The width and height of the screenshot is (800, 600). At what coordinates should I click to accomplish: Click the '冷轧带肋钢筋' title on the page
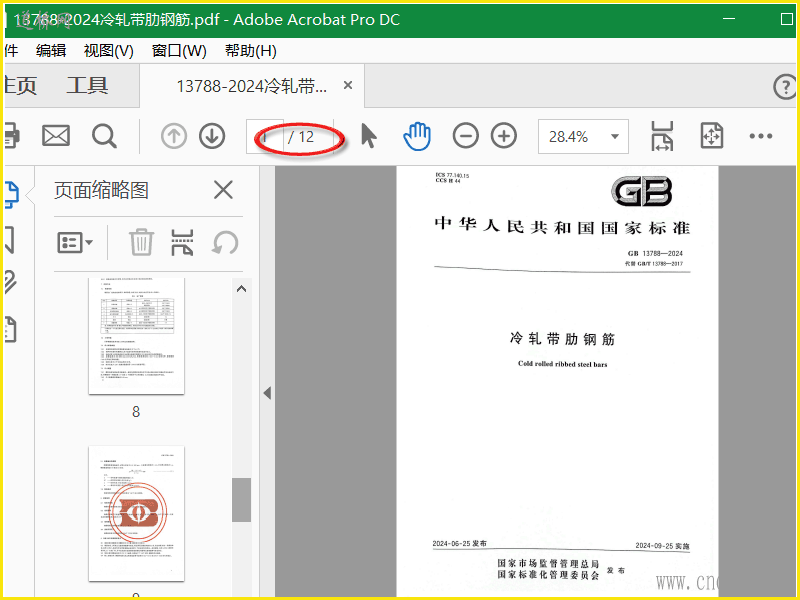pyautogui.click(x=562, y=339)
